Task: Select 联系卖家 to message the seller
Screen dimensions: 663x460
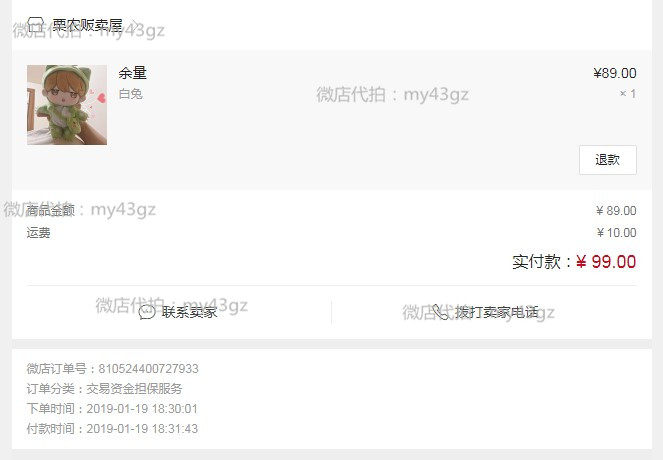Action: (x=189, y=312)
